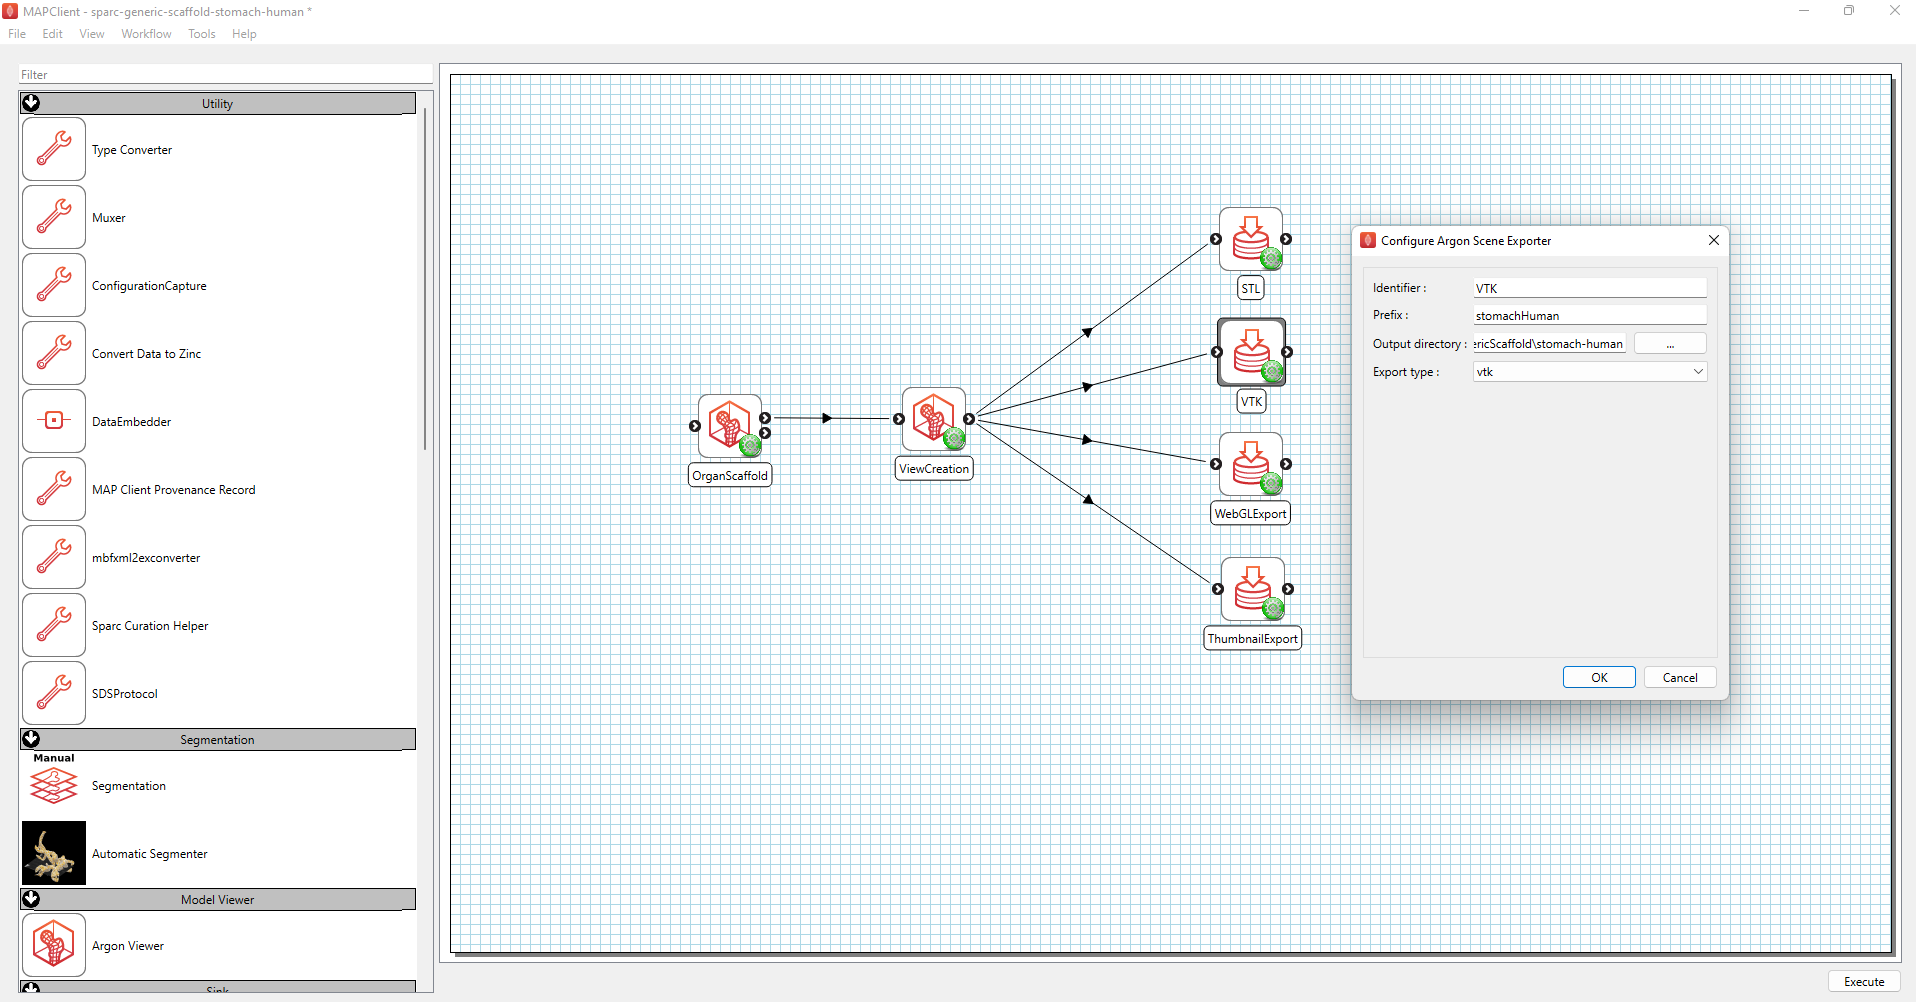
Task: Open the Workflow menu
Action: (x=146, y=34)
